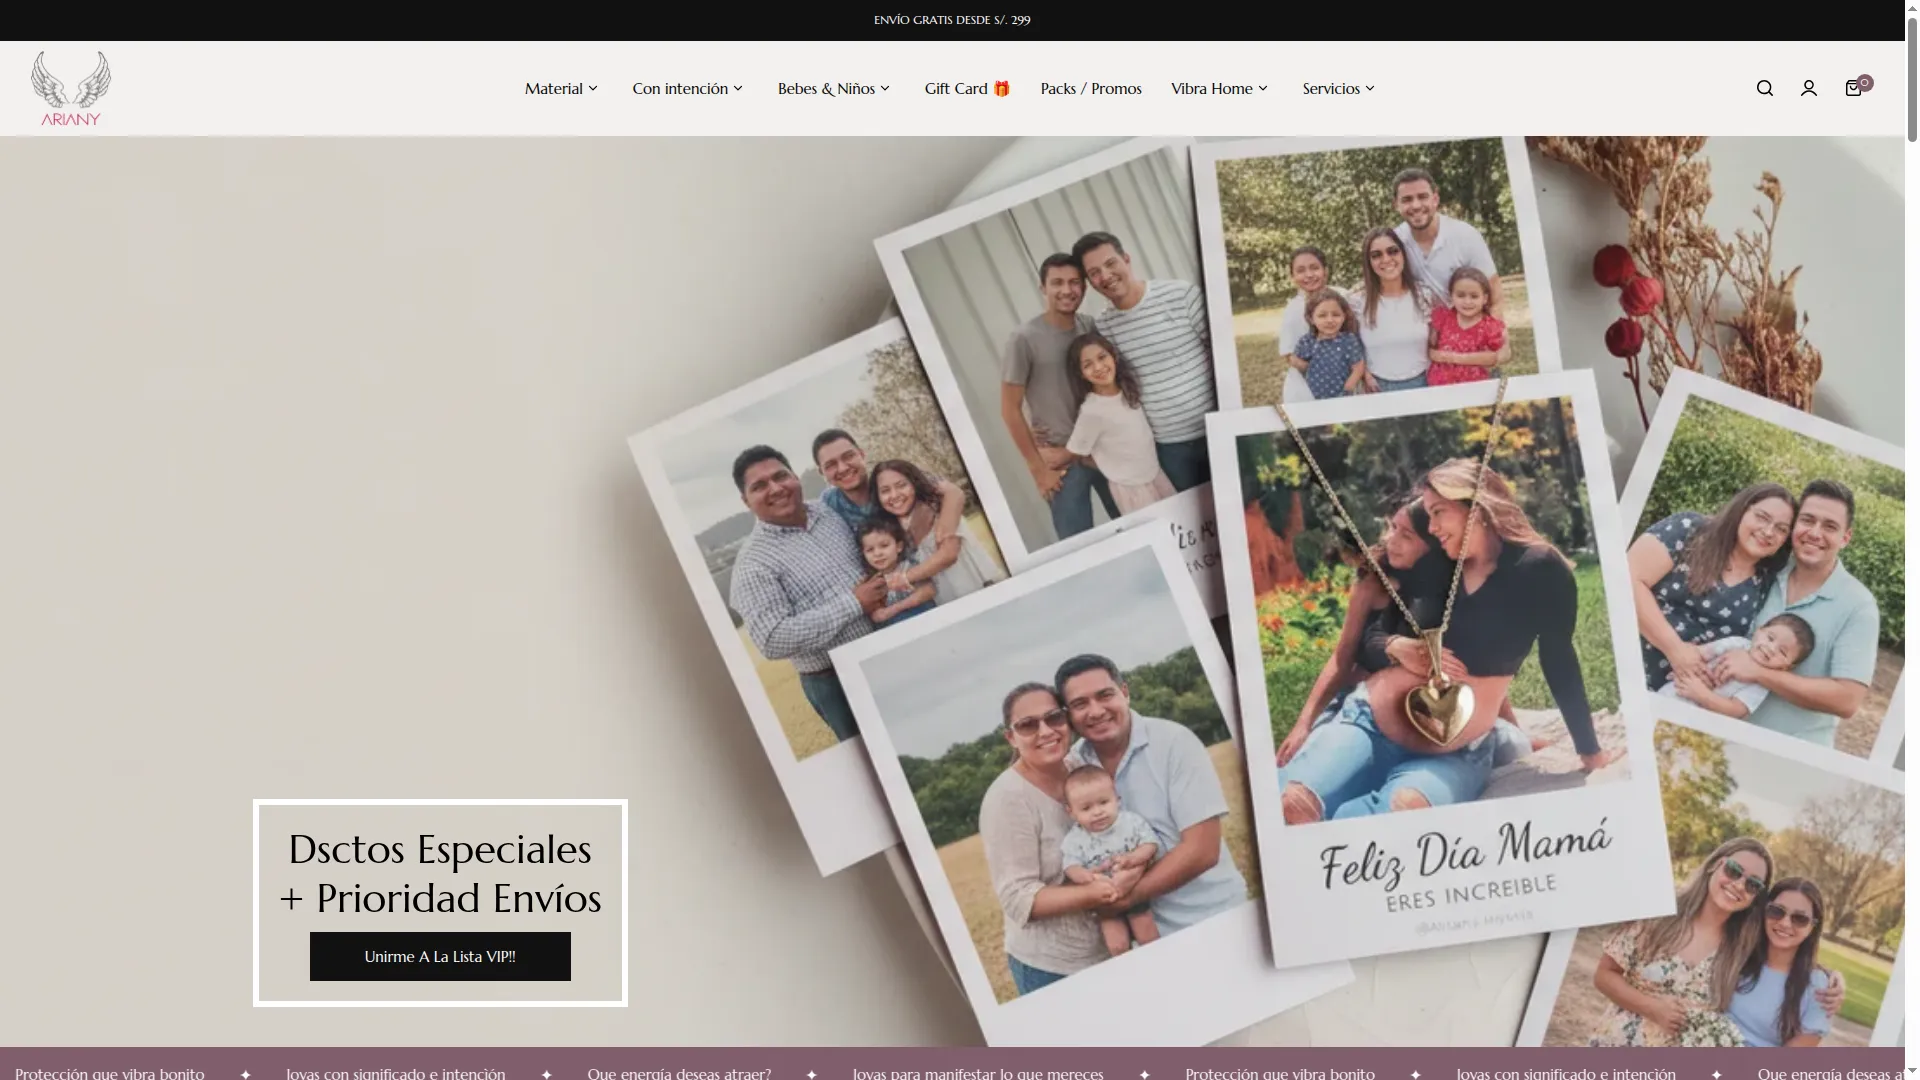1920x1080 pixels.
Task: Go to homepage via Ariany logo
Action: click(71, 88)
